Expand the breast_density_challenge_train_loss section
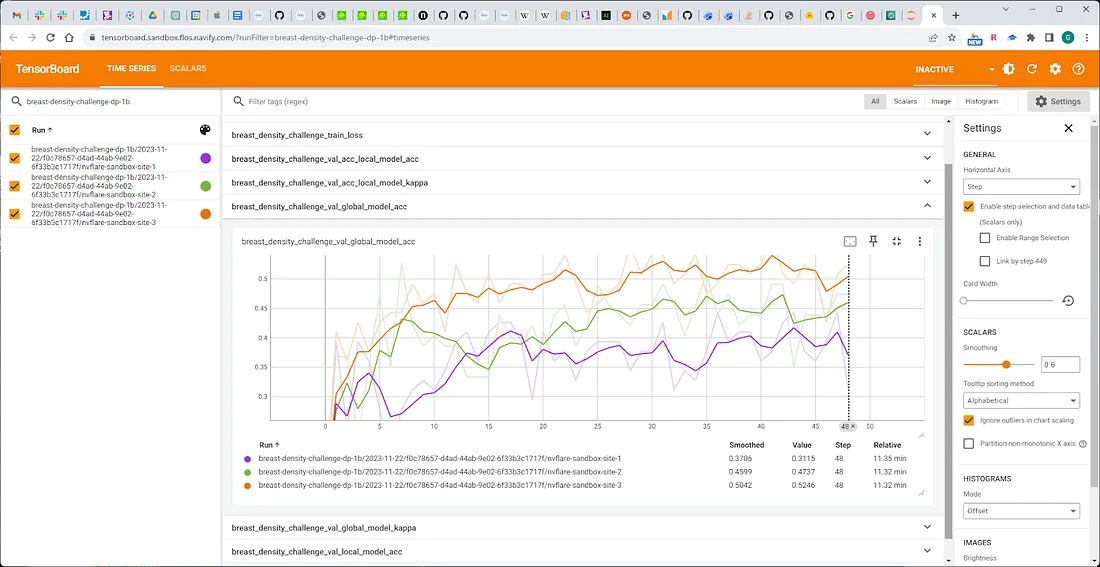 point(580,134)
